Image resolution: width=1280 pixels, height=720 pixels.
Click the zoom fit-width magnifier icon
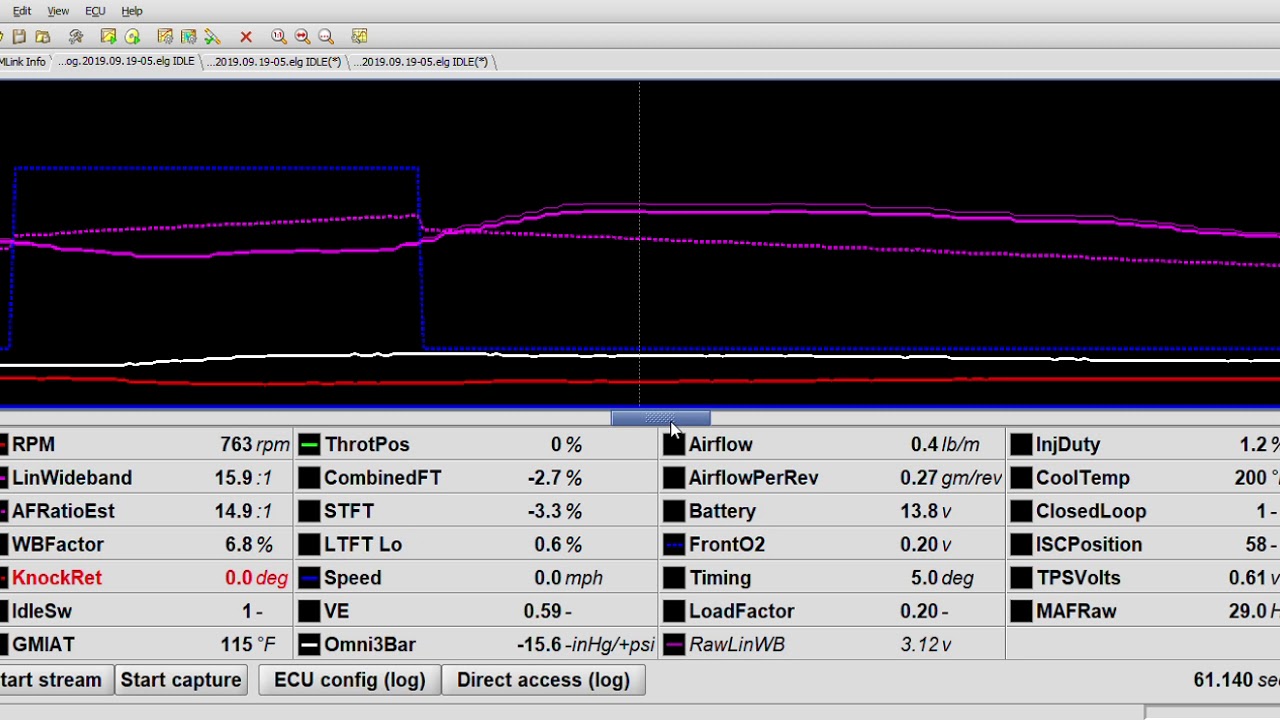302,37
